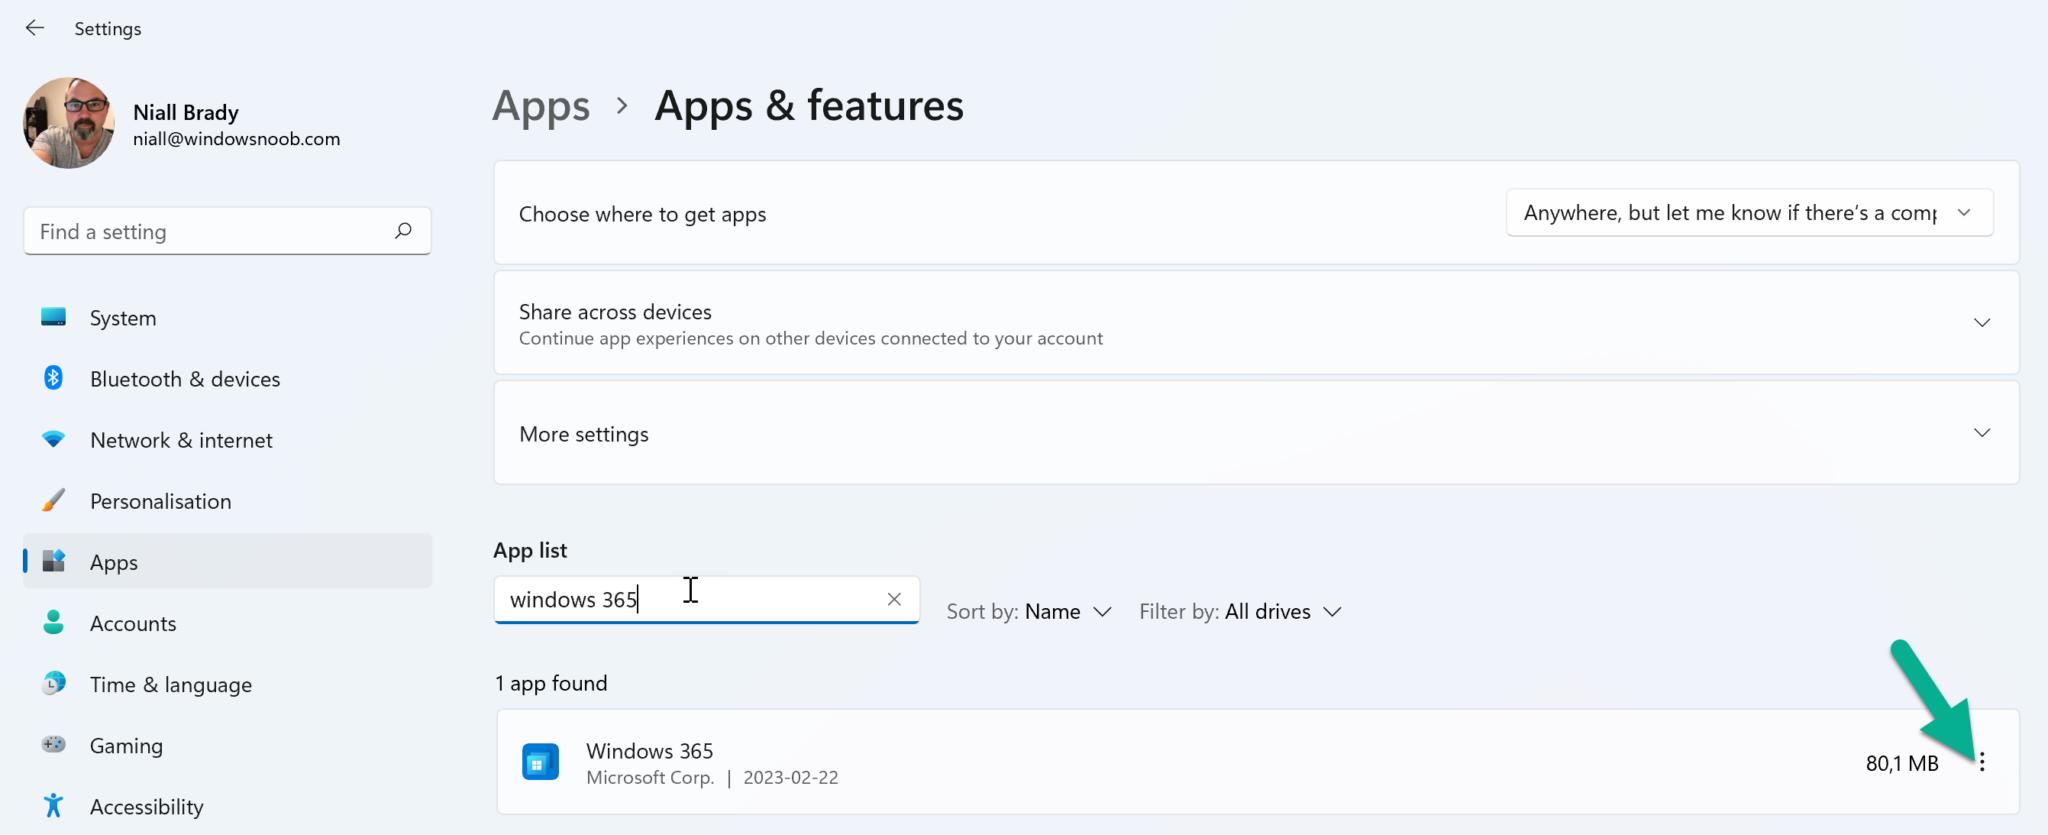Go to Gaming settings
The width and height of the screenshot is (2048, 835).
tap(227, 745)
